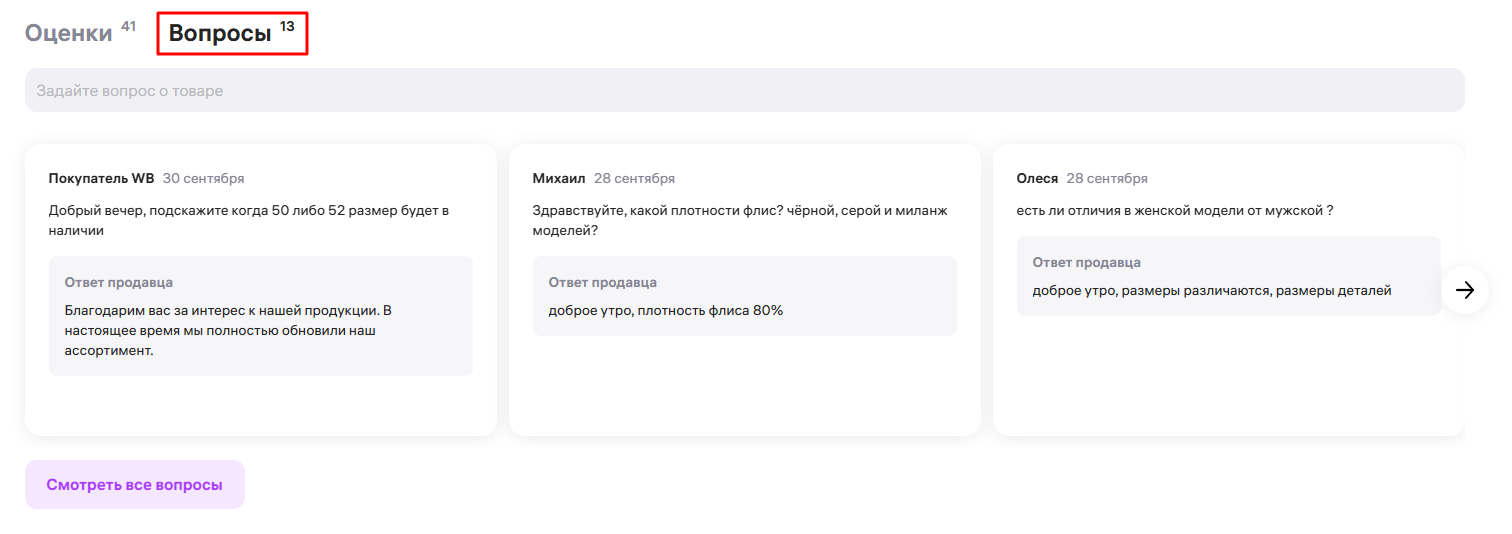
Task: Open all questions via 'Смотреть все вопросы'
Action: pos(134,485)
